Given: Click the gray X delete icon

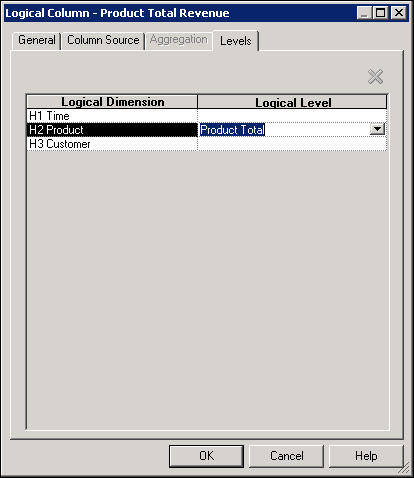Looking at the screenshot, I should (x=375, y=77).
